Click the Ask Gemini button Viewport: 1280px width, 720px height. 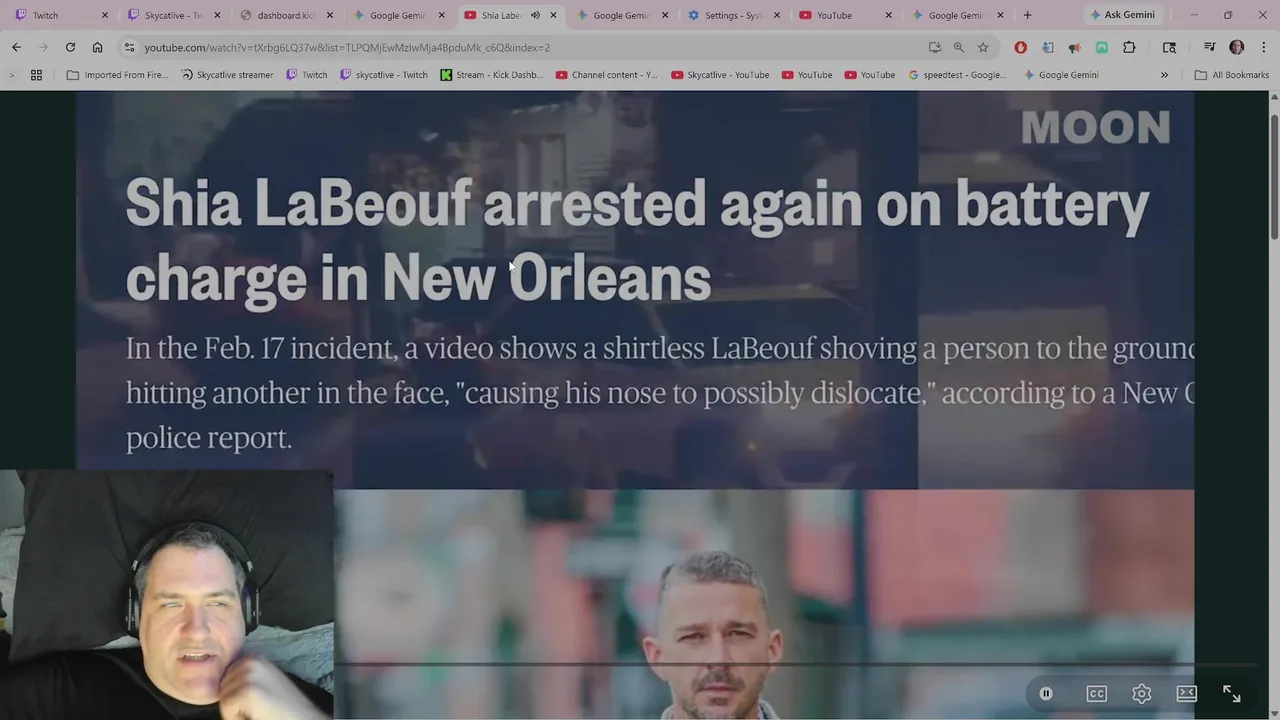(1122, 15)
